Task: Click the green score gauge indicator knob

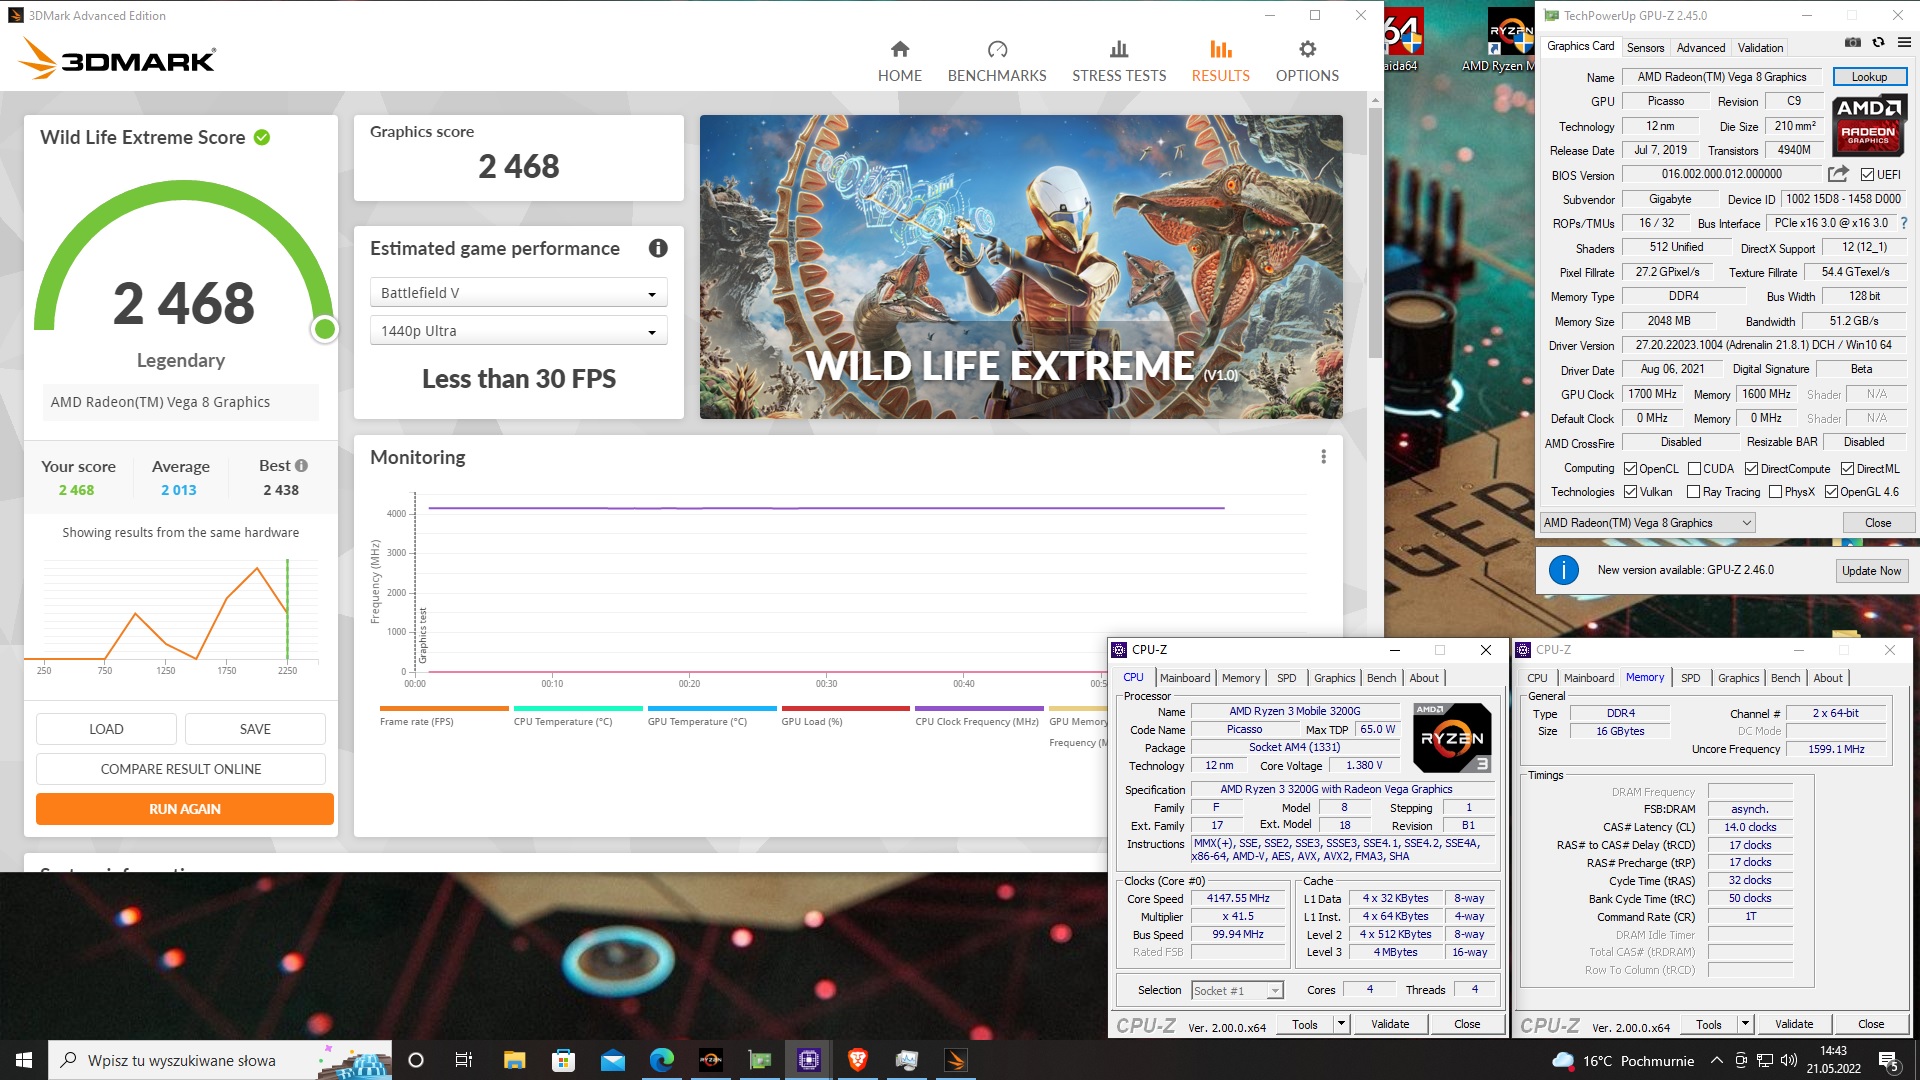Action: coord(324,329)
